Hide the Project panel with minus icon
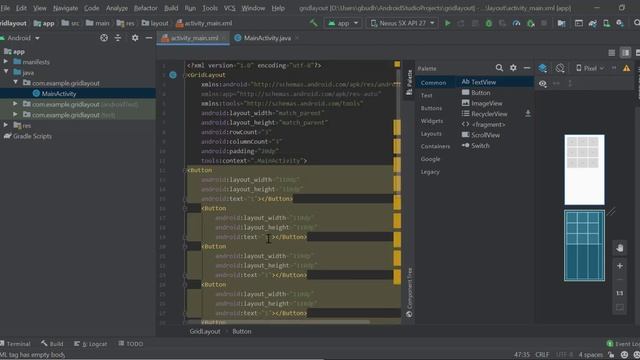The image size is (640, 360). (x=149, y=38)
